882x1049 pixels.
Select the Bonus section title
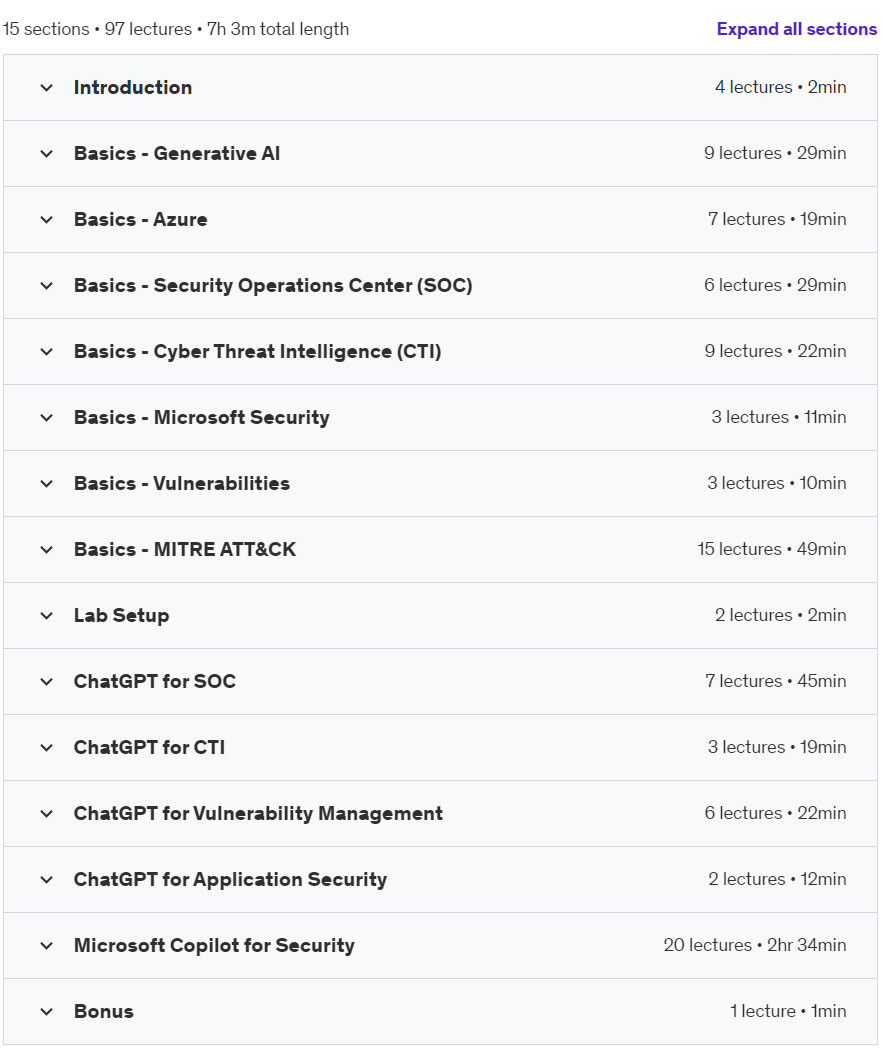pyautogui.click(x=104, y=1012)
